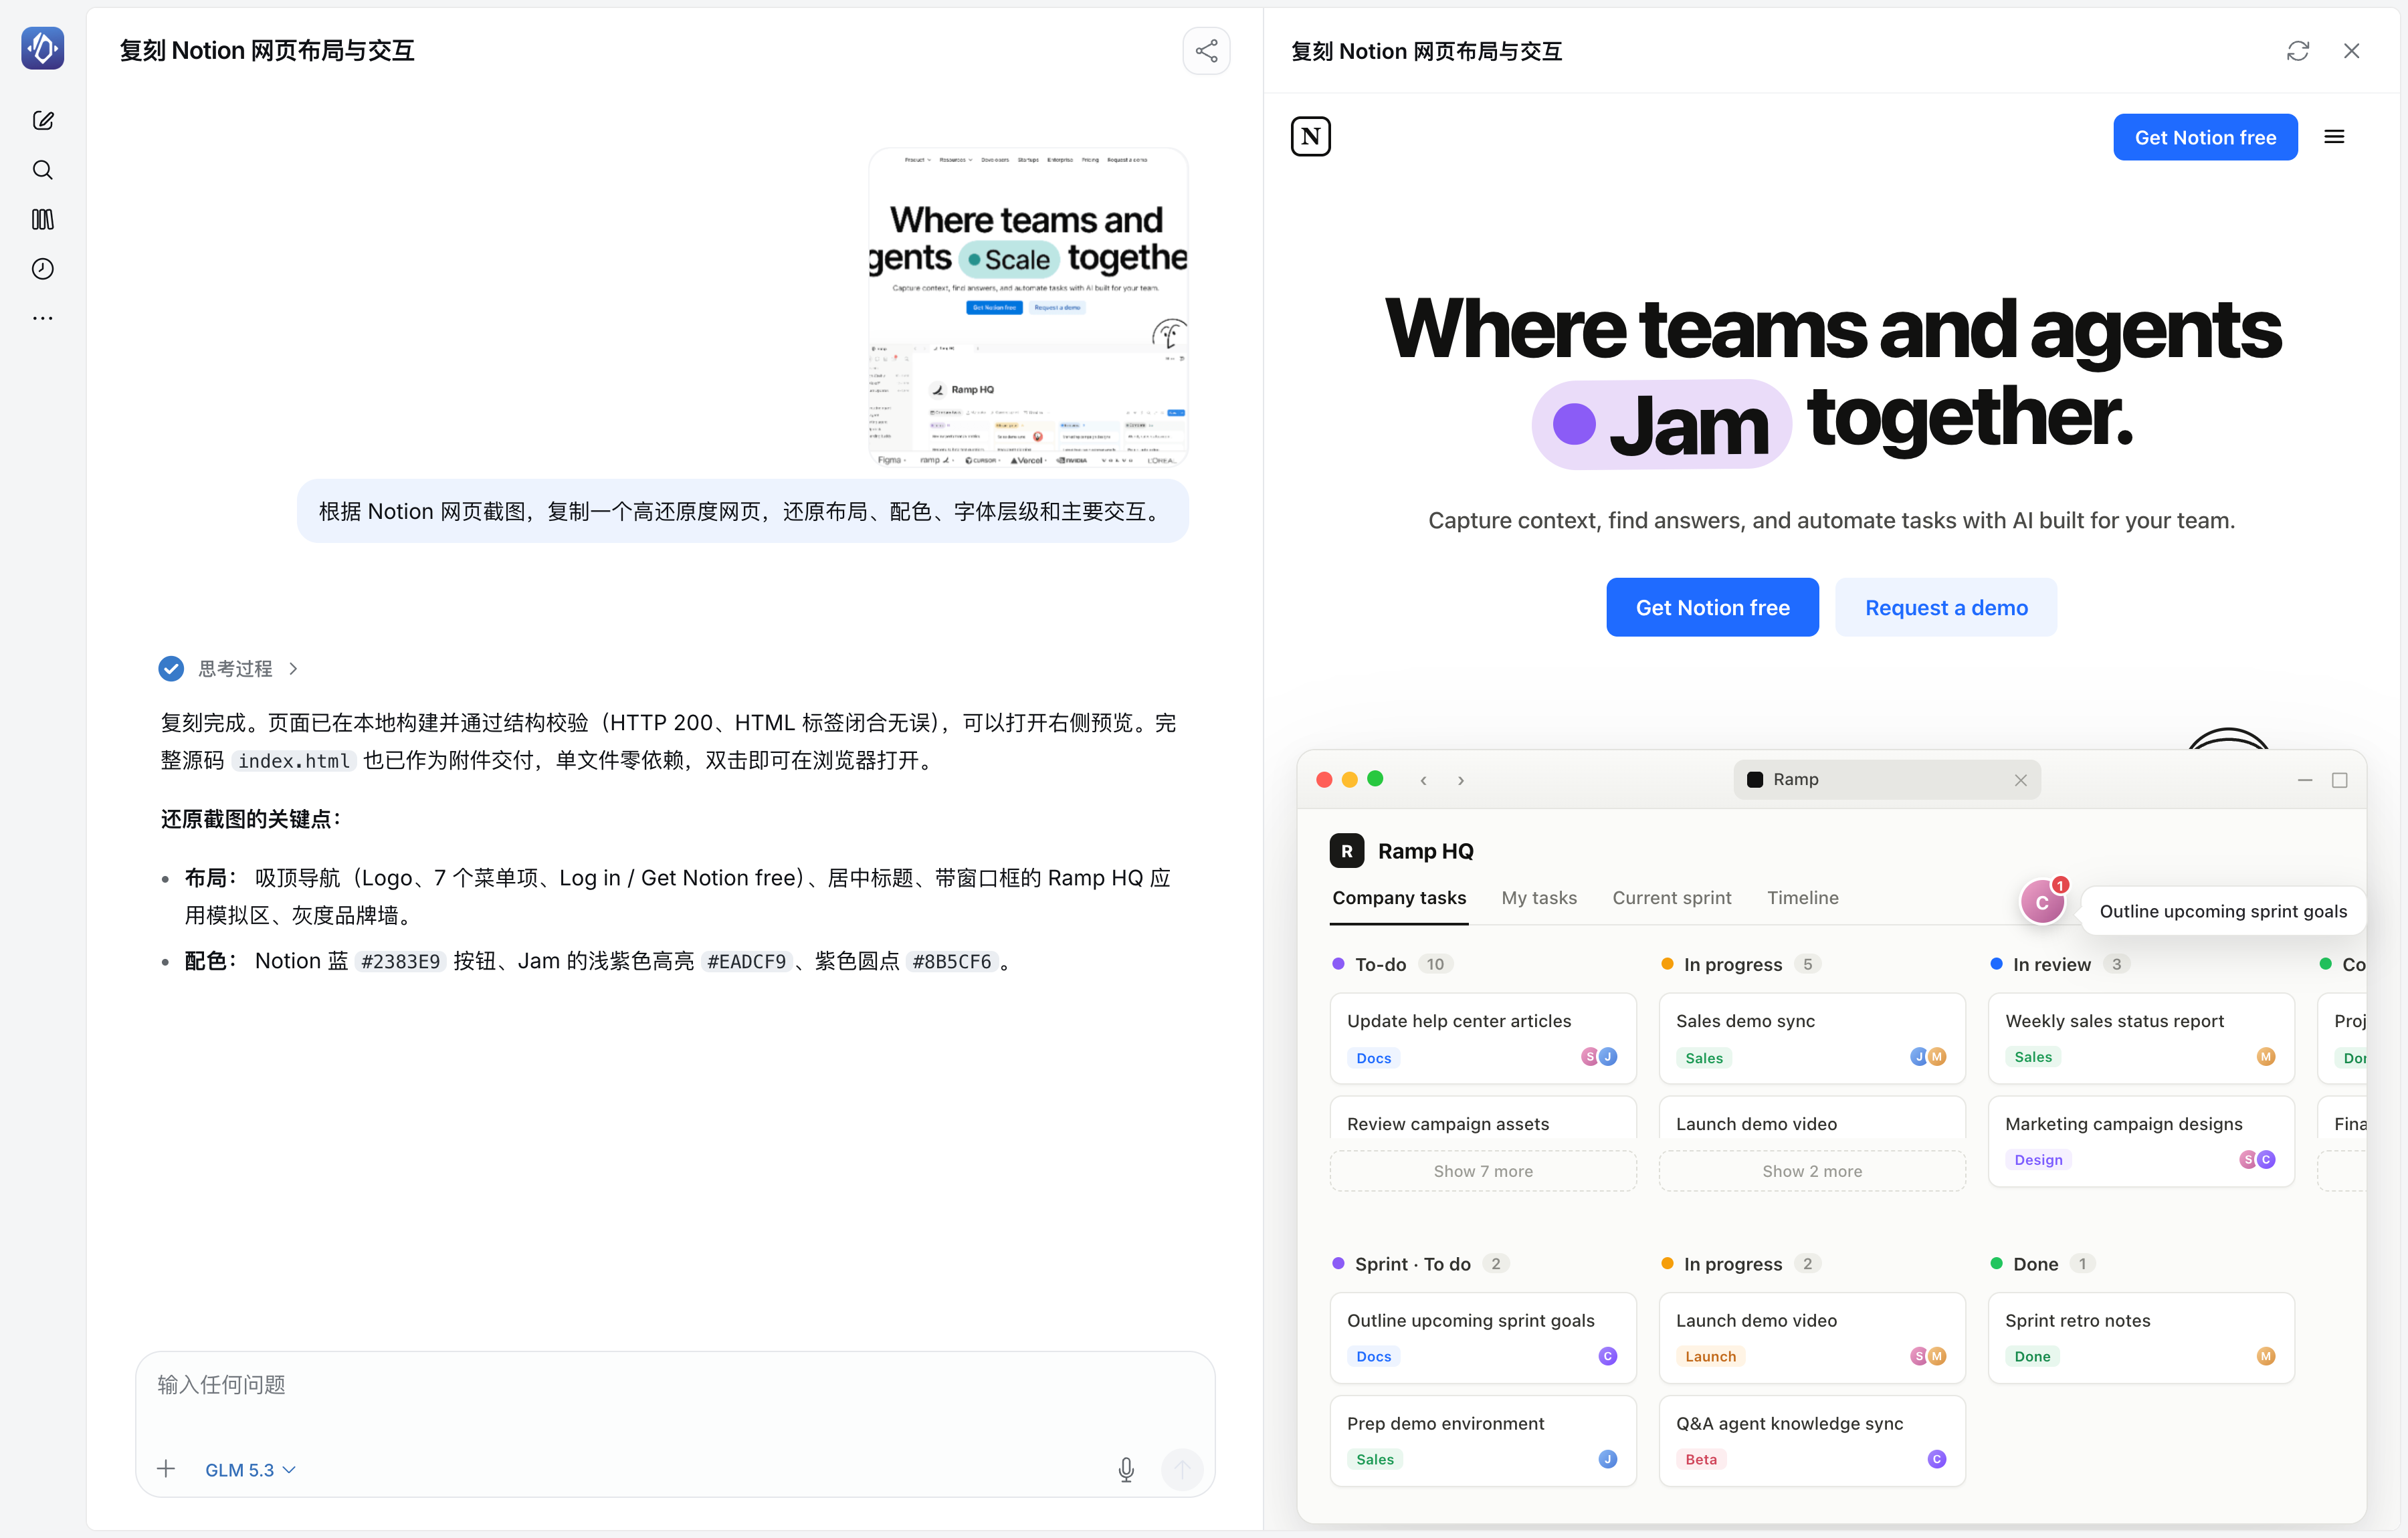
Task: Click the index.html inline code
Action: [x=294, y=761]
